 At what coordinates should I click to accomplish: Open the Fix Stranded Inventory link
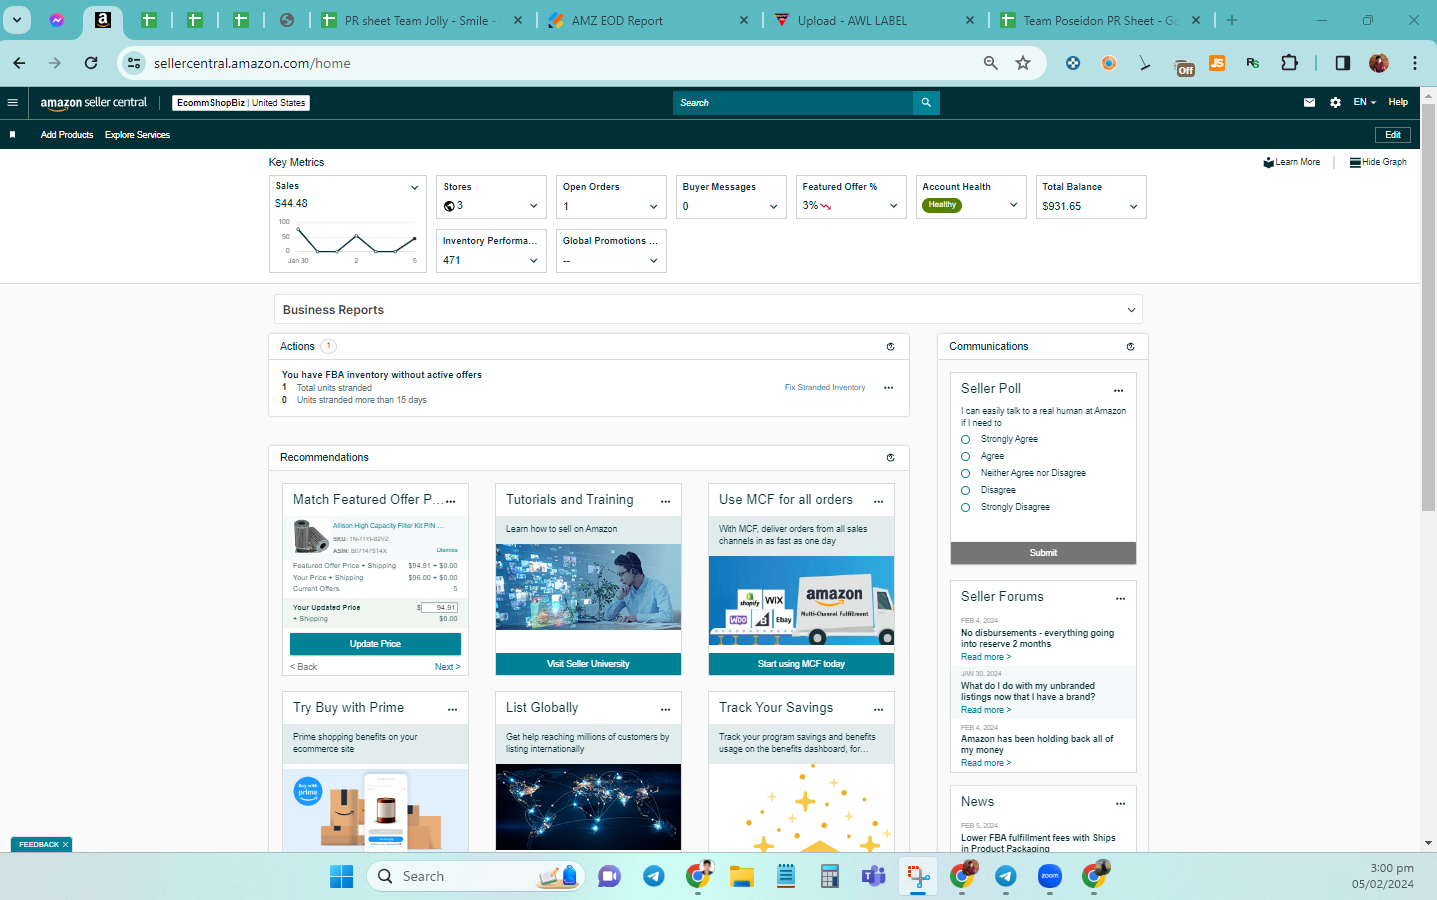click(x=825, y=388)
